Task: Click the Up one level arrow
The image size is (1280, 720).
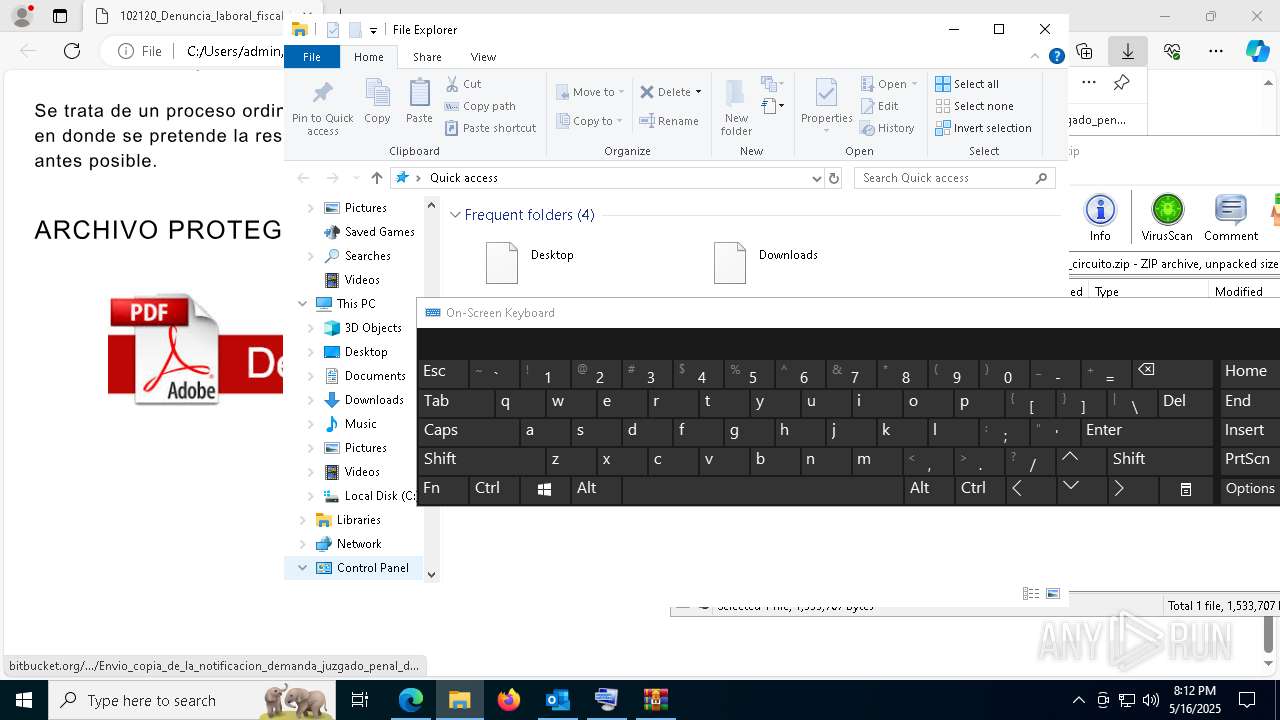Action: pyautogui.click(x=376, y=178)
